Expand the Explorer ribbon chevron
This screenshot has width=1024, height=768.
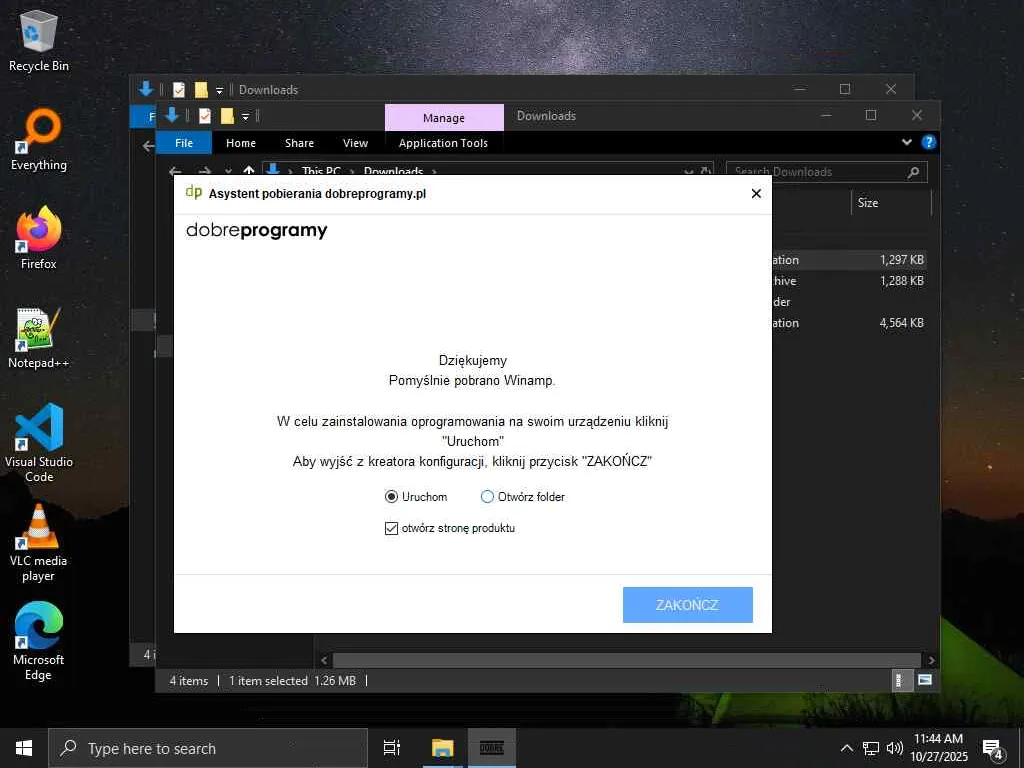tap(906, 142)
